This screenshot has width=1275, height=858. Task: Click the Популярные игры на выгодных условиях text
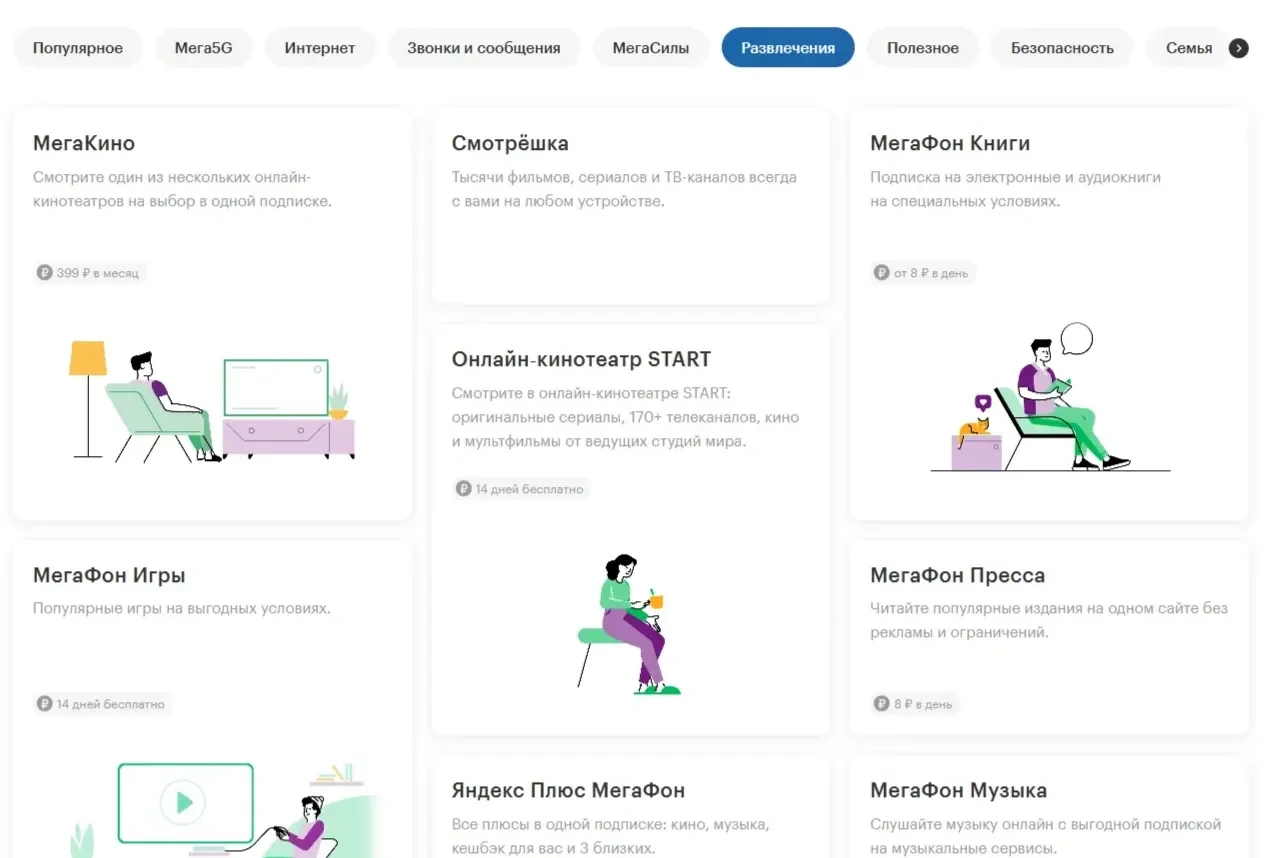[x=182, y=608]
